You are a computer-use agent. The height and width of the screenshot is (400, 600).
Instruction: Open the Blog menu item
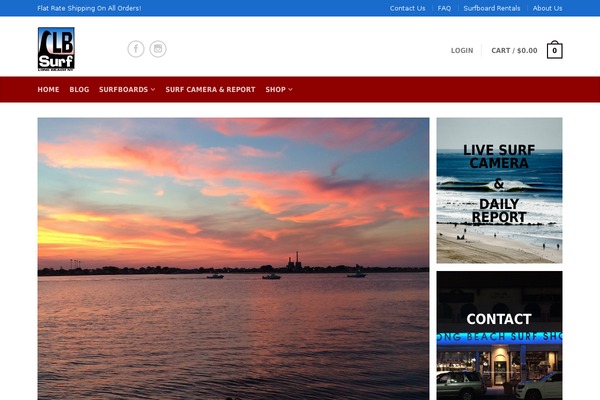point(79,89)
